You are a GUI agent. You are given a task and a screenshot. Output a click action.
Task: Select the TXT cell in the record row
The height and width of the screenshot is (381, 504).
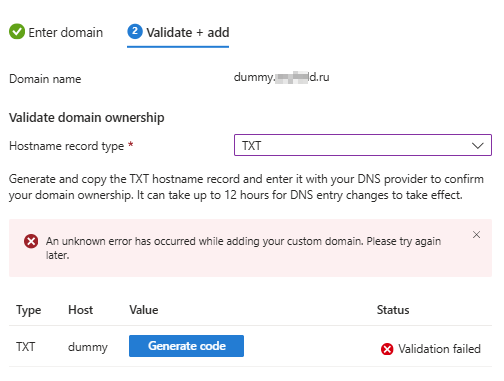tap(26, 347)
